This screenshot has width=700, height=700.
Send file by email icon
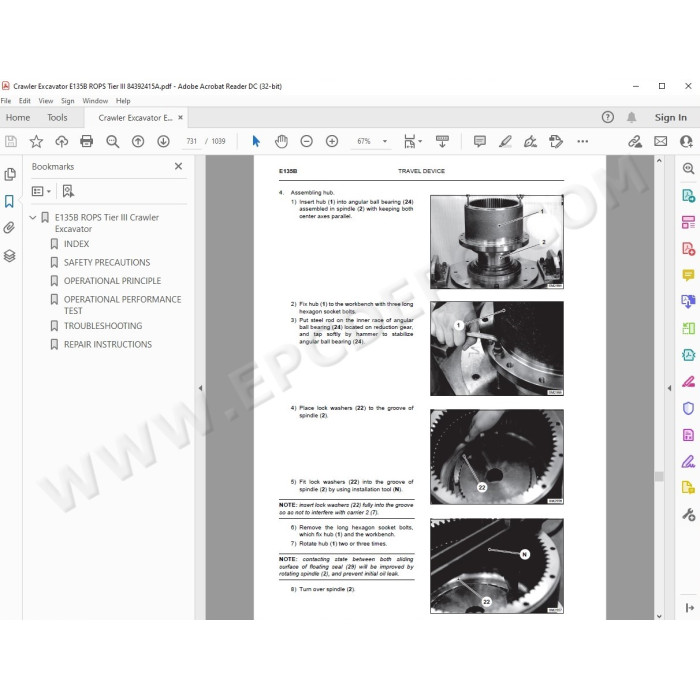point(661,142)
